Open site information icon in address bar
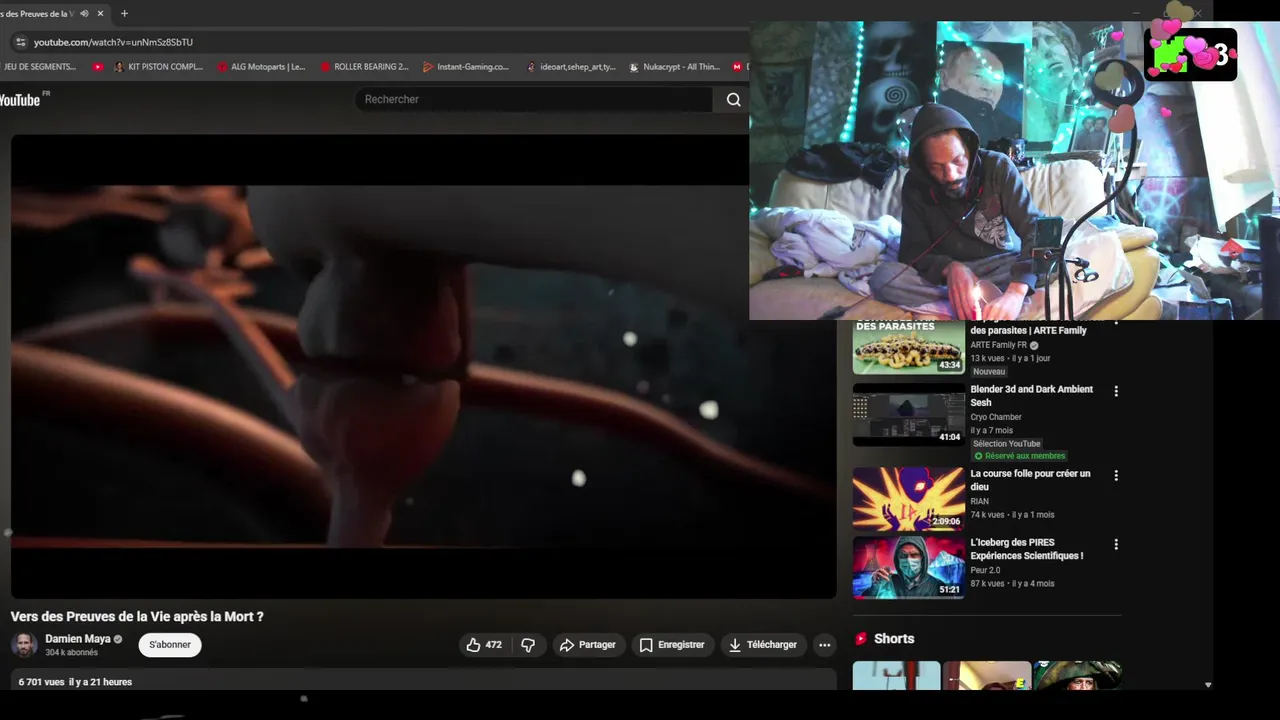1280x720 pixels. click(x=20, y=42)
